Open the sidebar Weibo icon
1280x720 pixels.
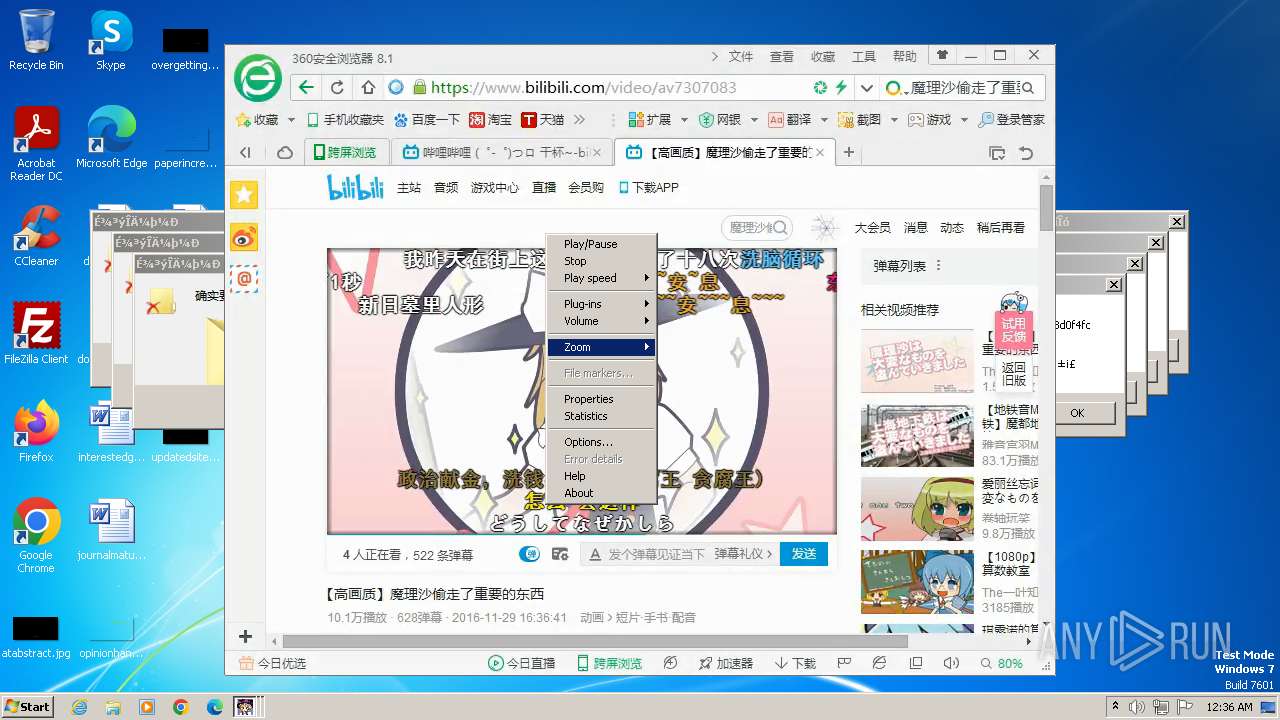[244, 237]
